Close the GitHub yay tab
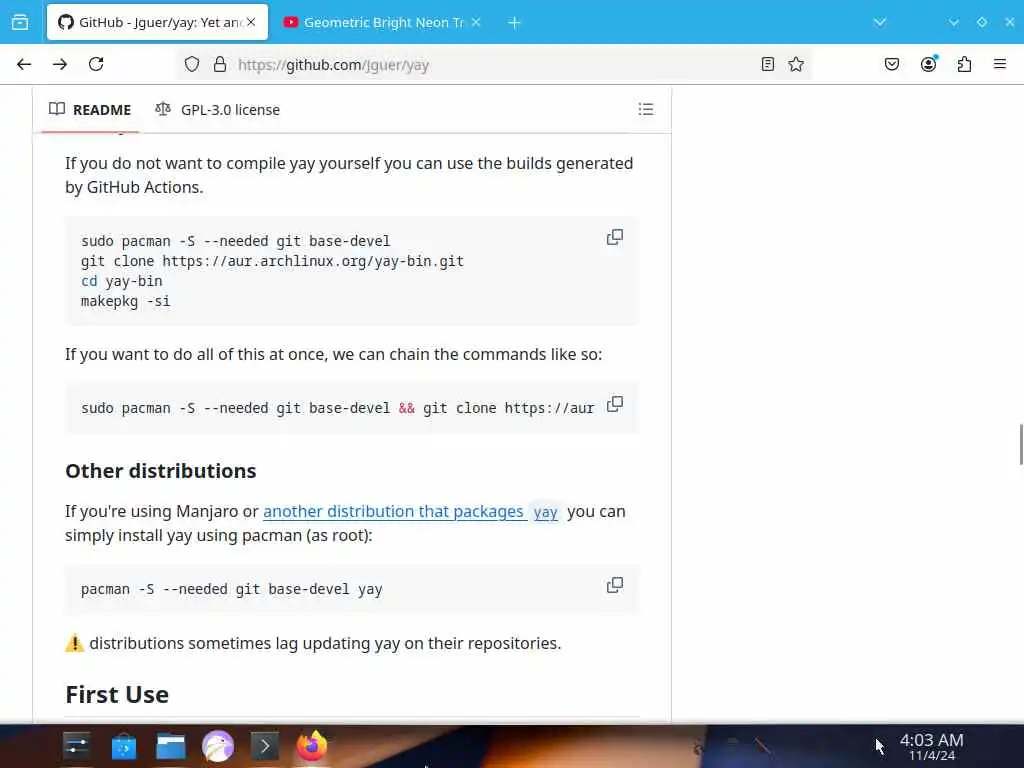Image resolution: width=1024 pixels, height=768 pixels. tap(251, 22)
